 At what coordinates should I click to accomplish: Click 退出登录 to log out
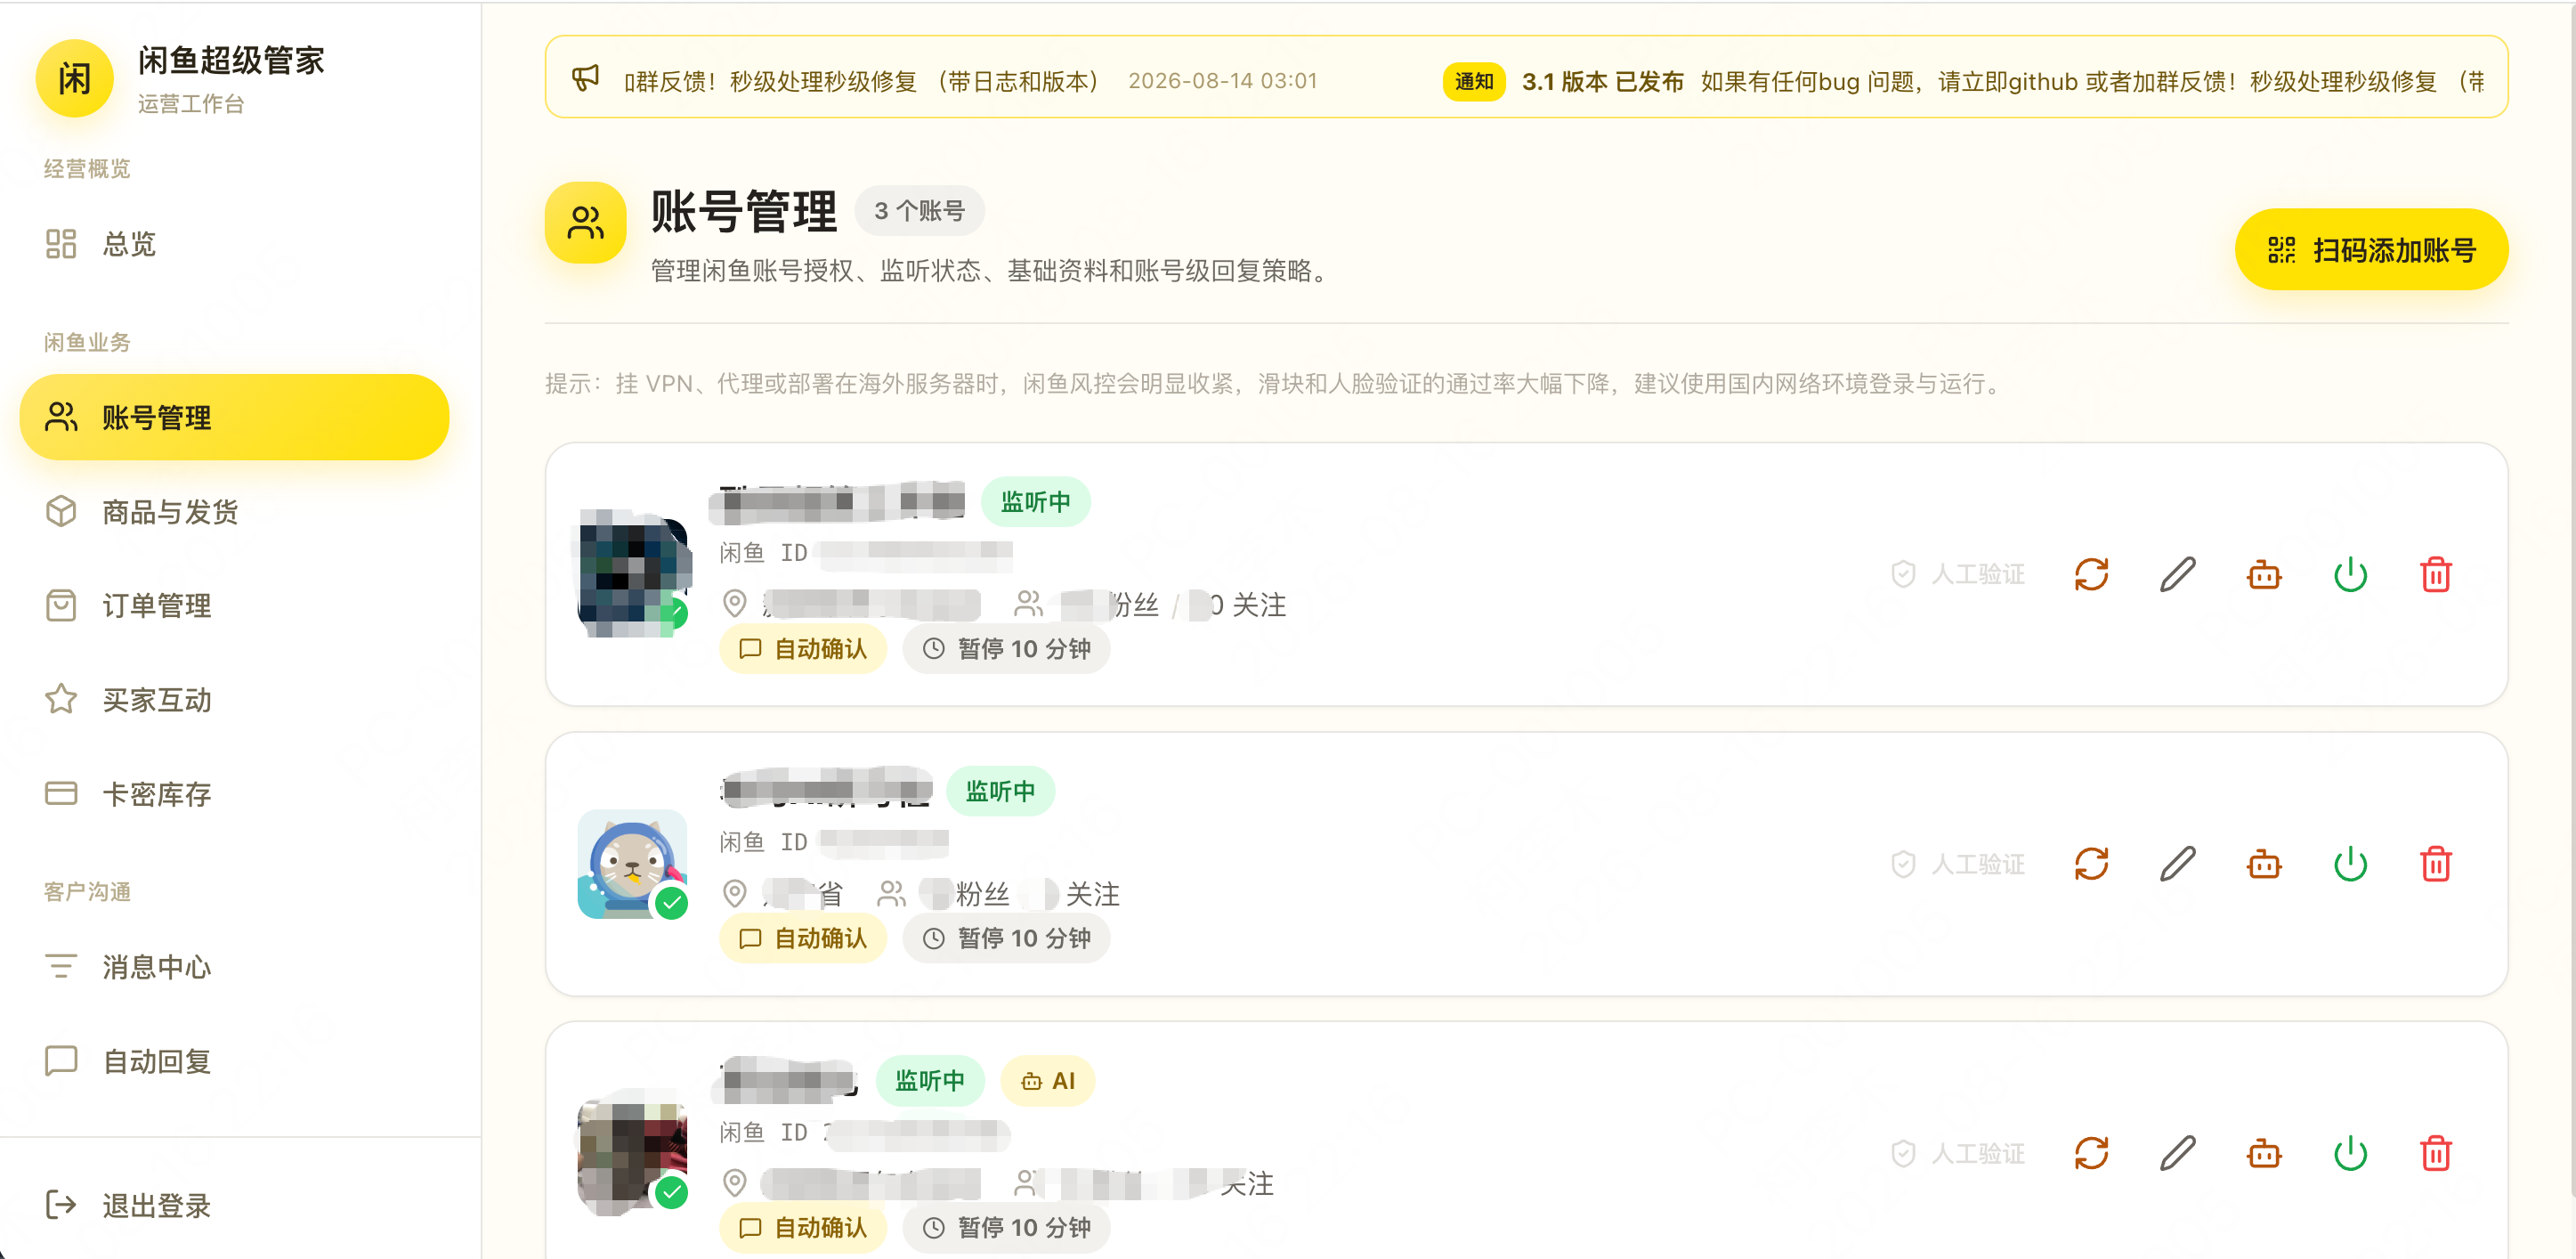pos(234,1205)
